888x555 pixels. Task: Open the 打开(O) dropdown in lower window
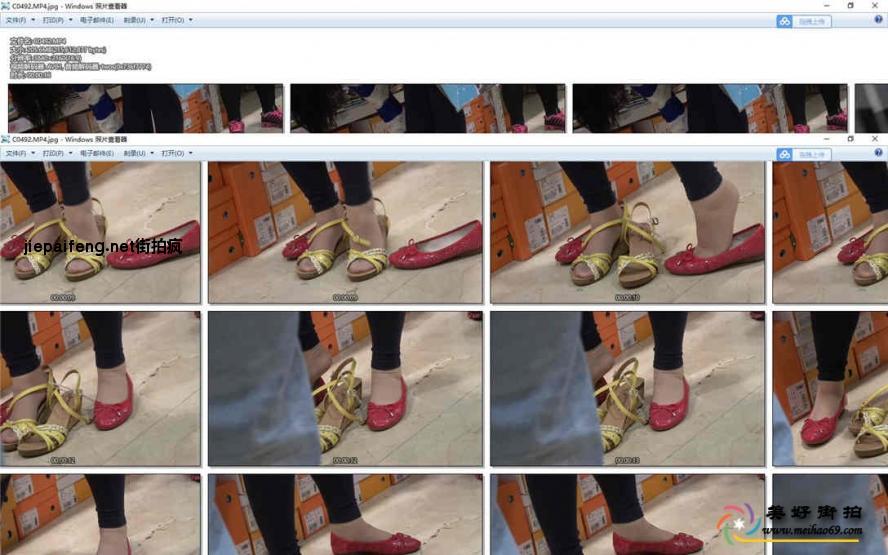[x=177, y=154]
